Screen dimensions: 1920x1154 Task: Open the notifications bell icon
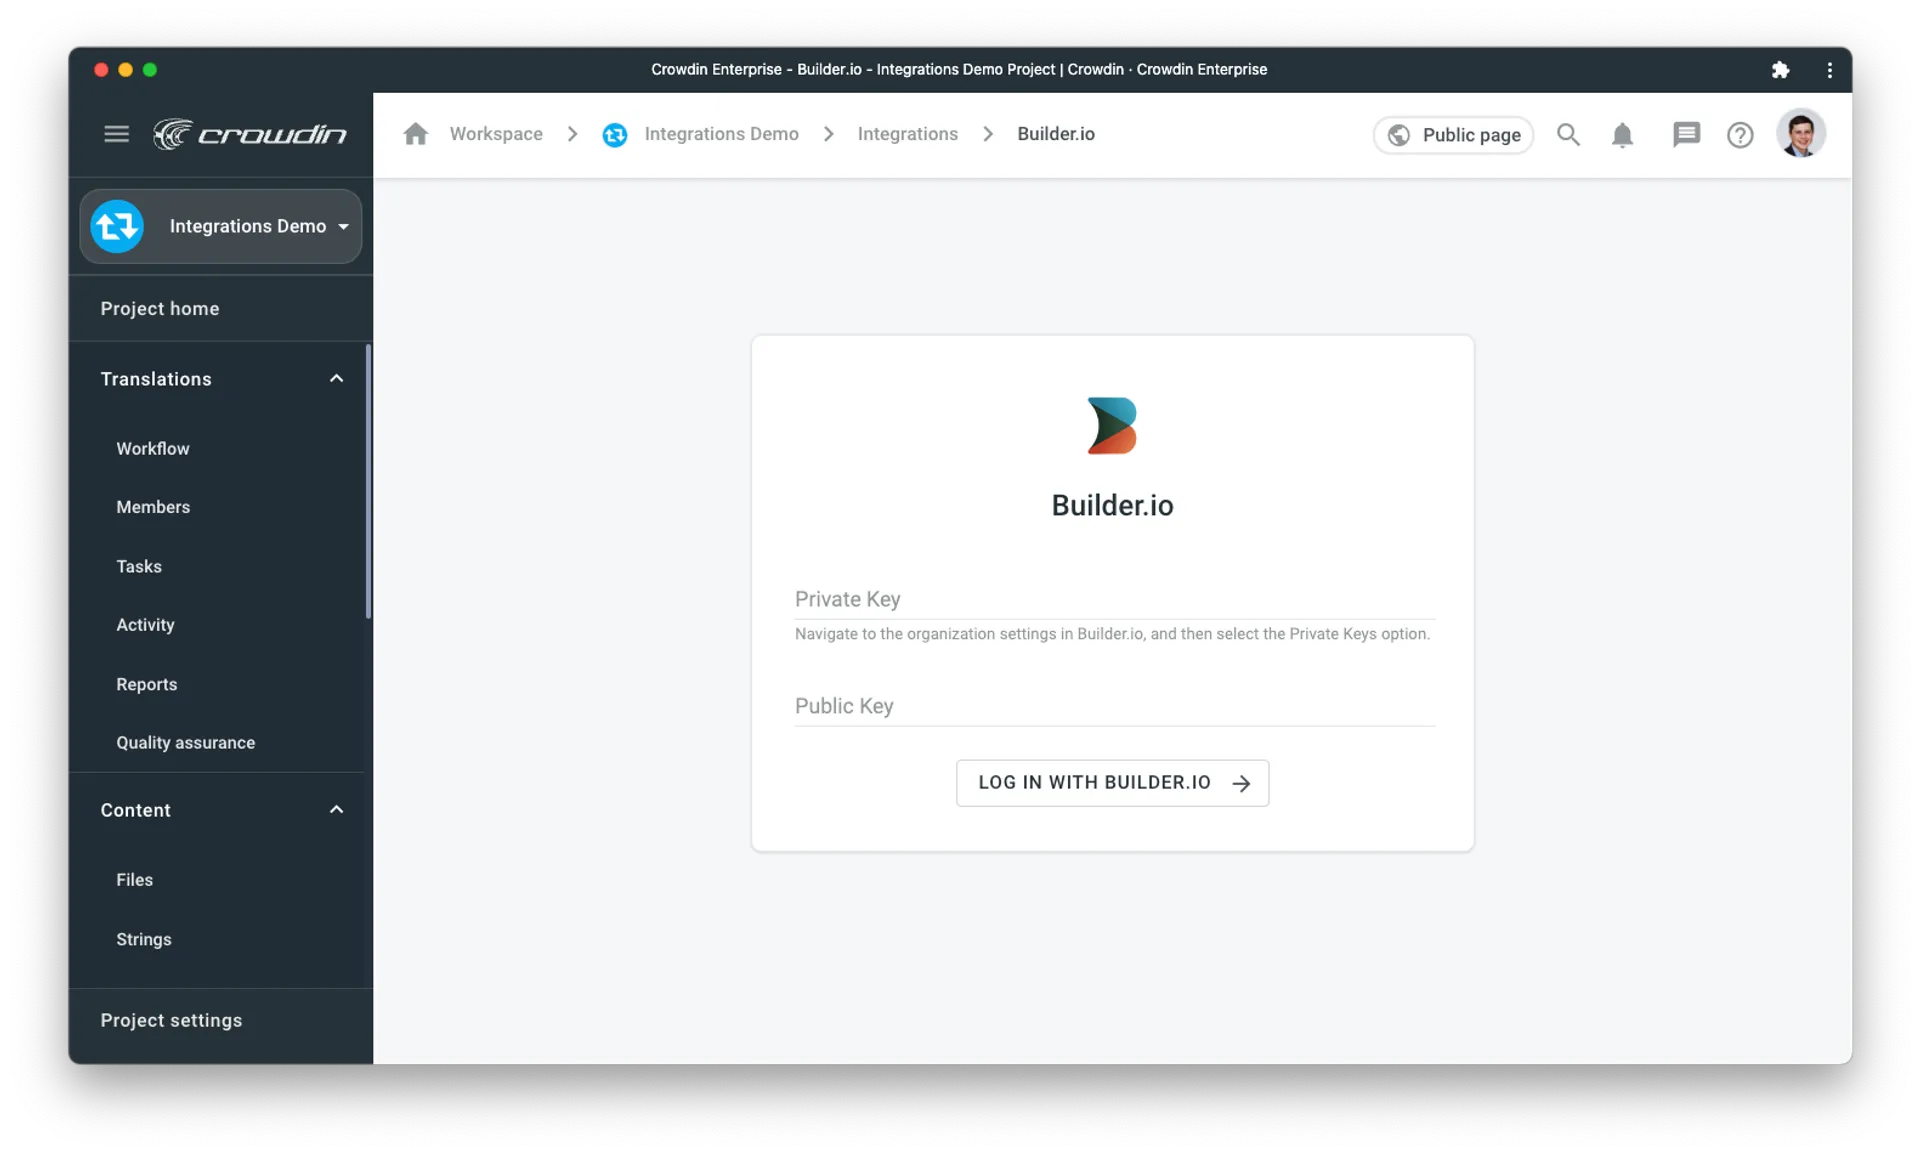coord(1622,135)
